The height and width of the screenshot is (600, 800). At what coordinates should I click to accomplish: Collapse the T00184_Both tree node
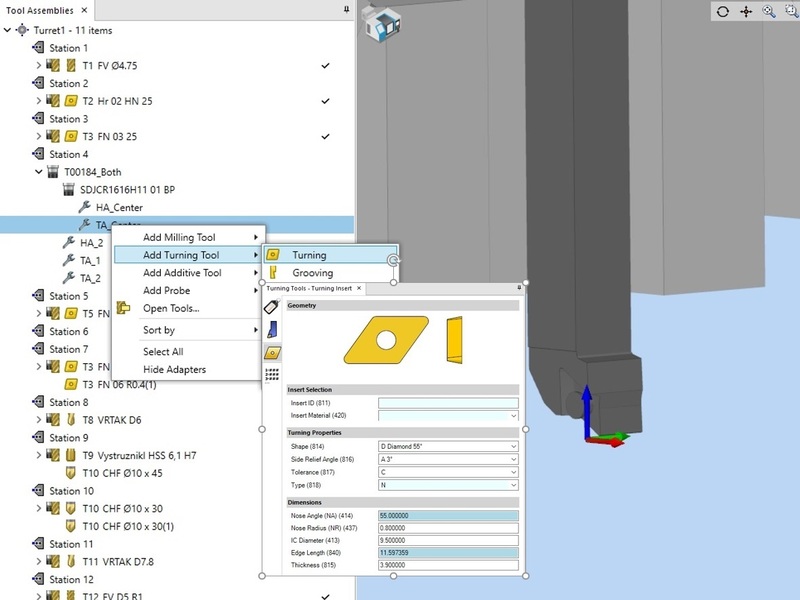[39, 172]
